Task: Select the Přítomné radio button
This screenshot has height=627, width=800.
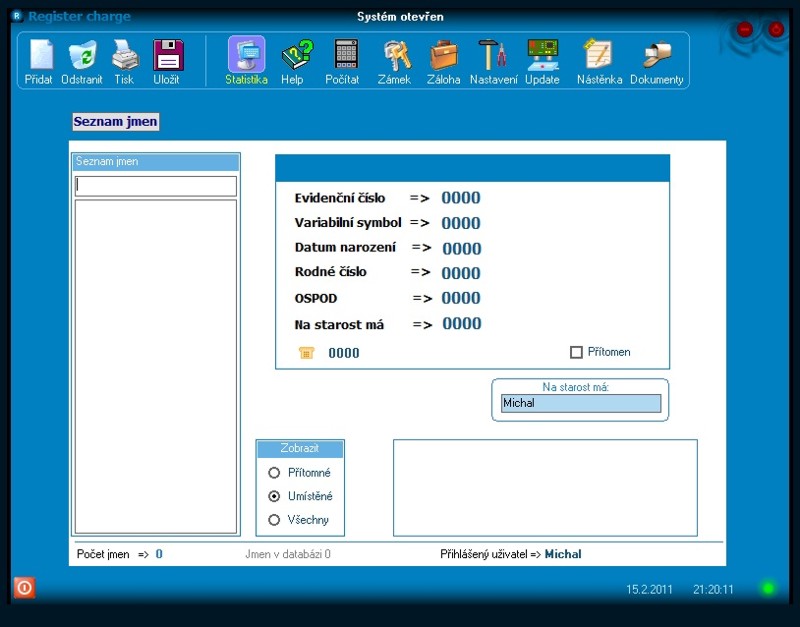Action: point(274,473)
